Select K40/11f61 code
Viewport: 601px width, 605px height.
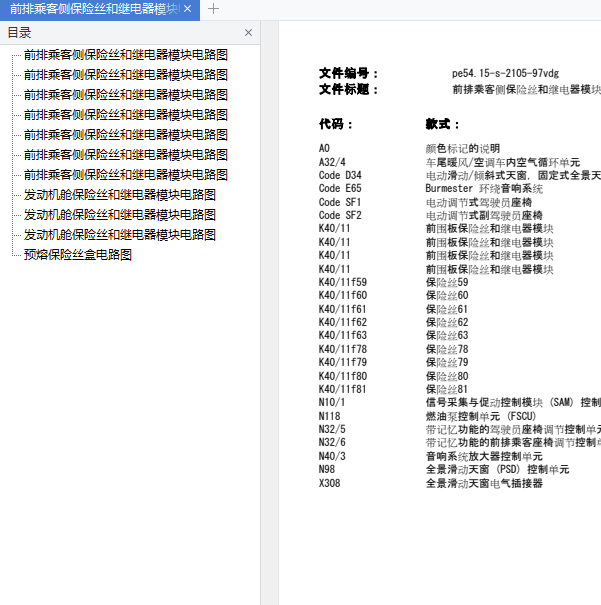343,309
